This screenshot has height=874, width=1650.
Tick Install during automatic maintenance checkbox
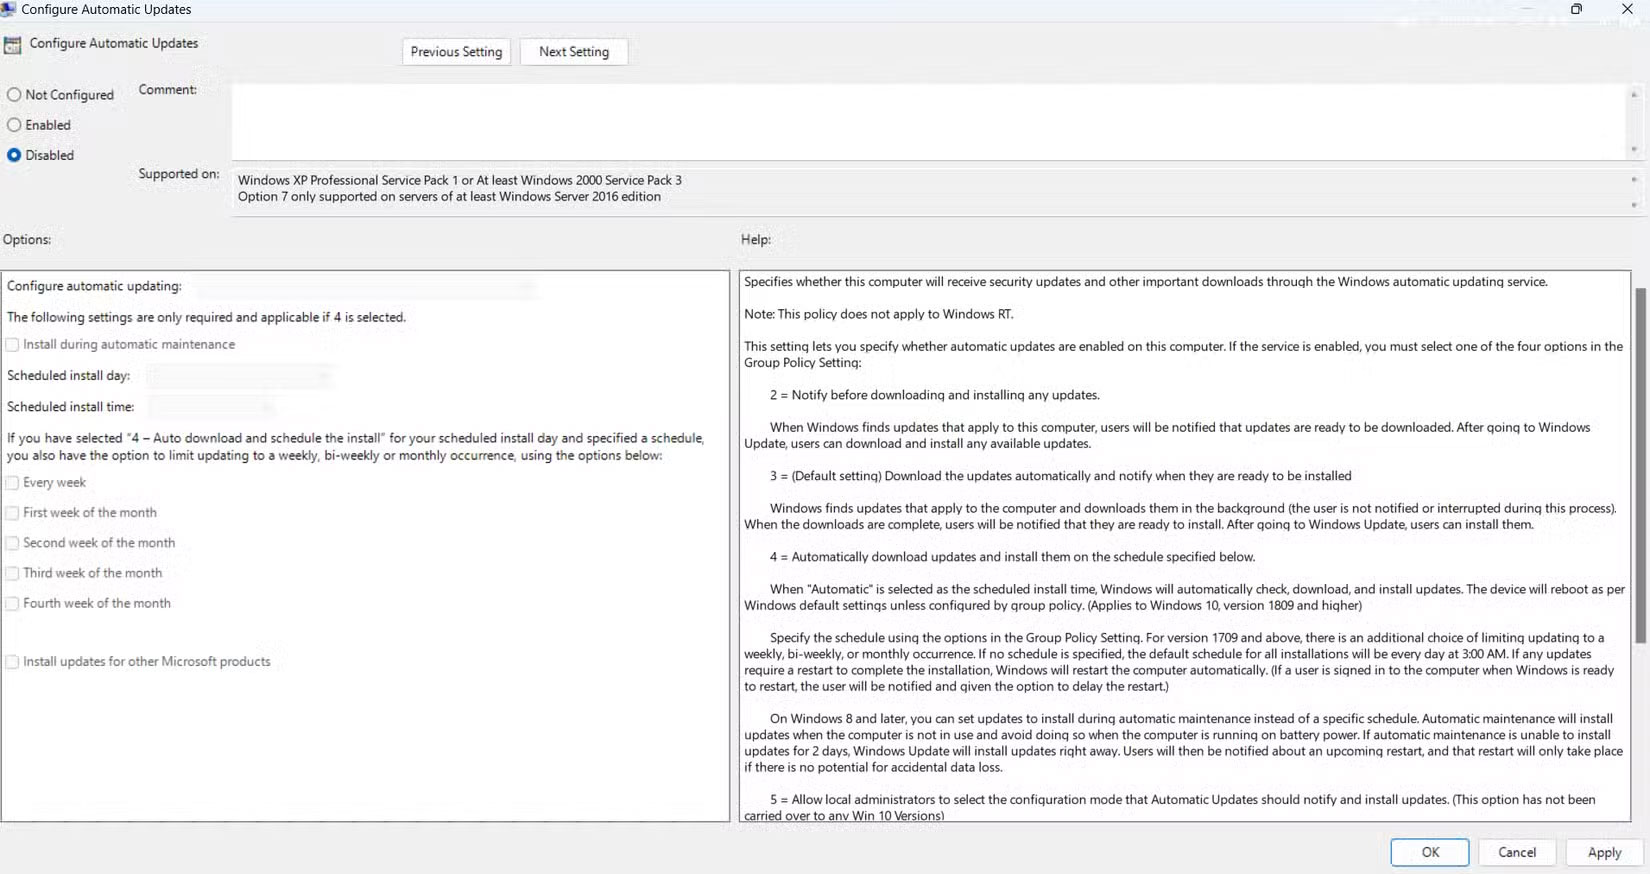pos(12,345)
